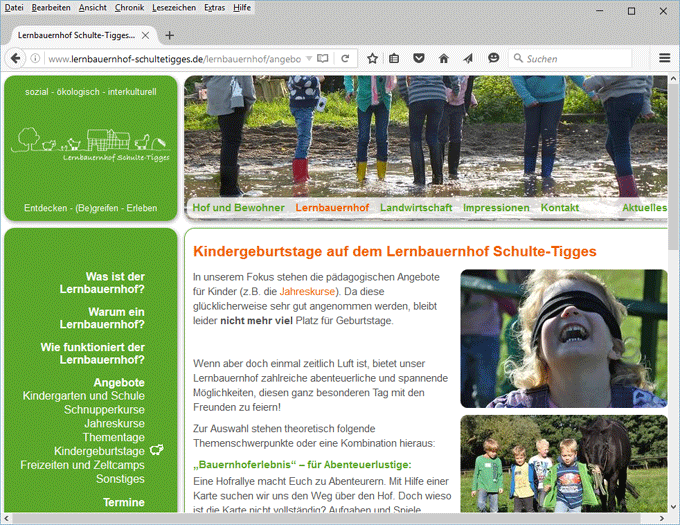This screenshot has height=525, width=680.
Task: Click the horizontal scrollbar left arrow
Action: (x=7, y=518)
